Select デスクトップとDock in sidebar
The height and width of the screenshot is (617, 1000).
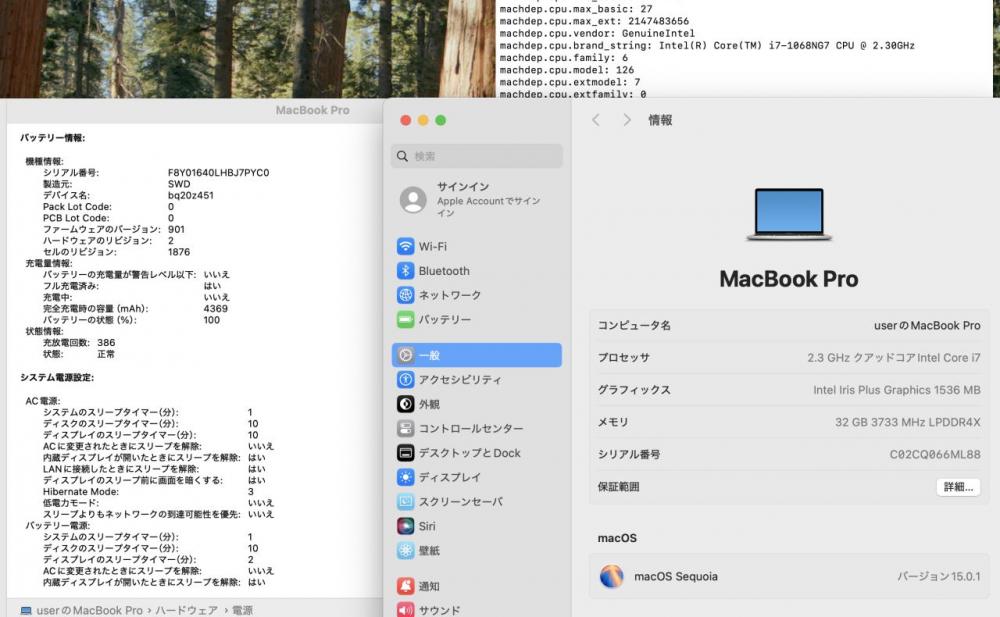[477, 453]
